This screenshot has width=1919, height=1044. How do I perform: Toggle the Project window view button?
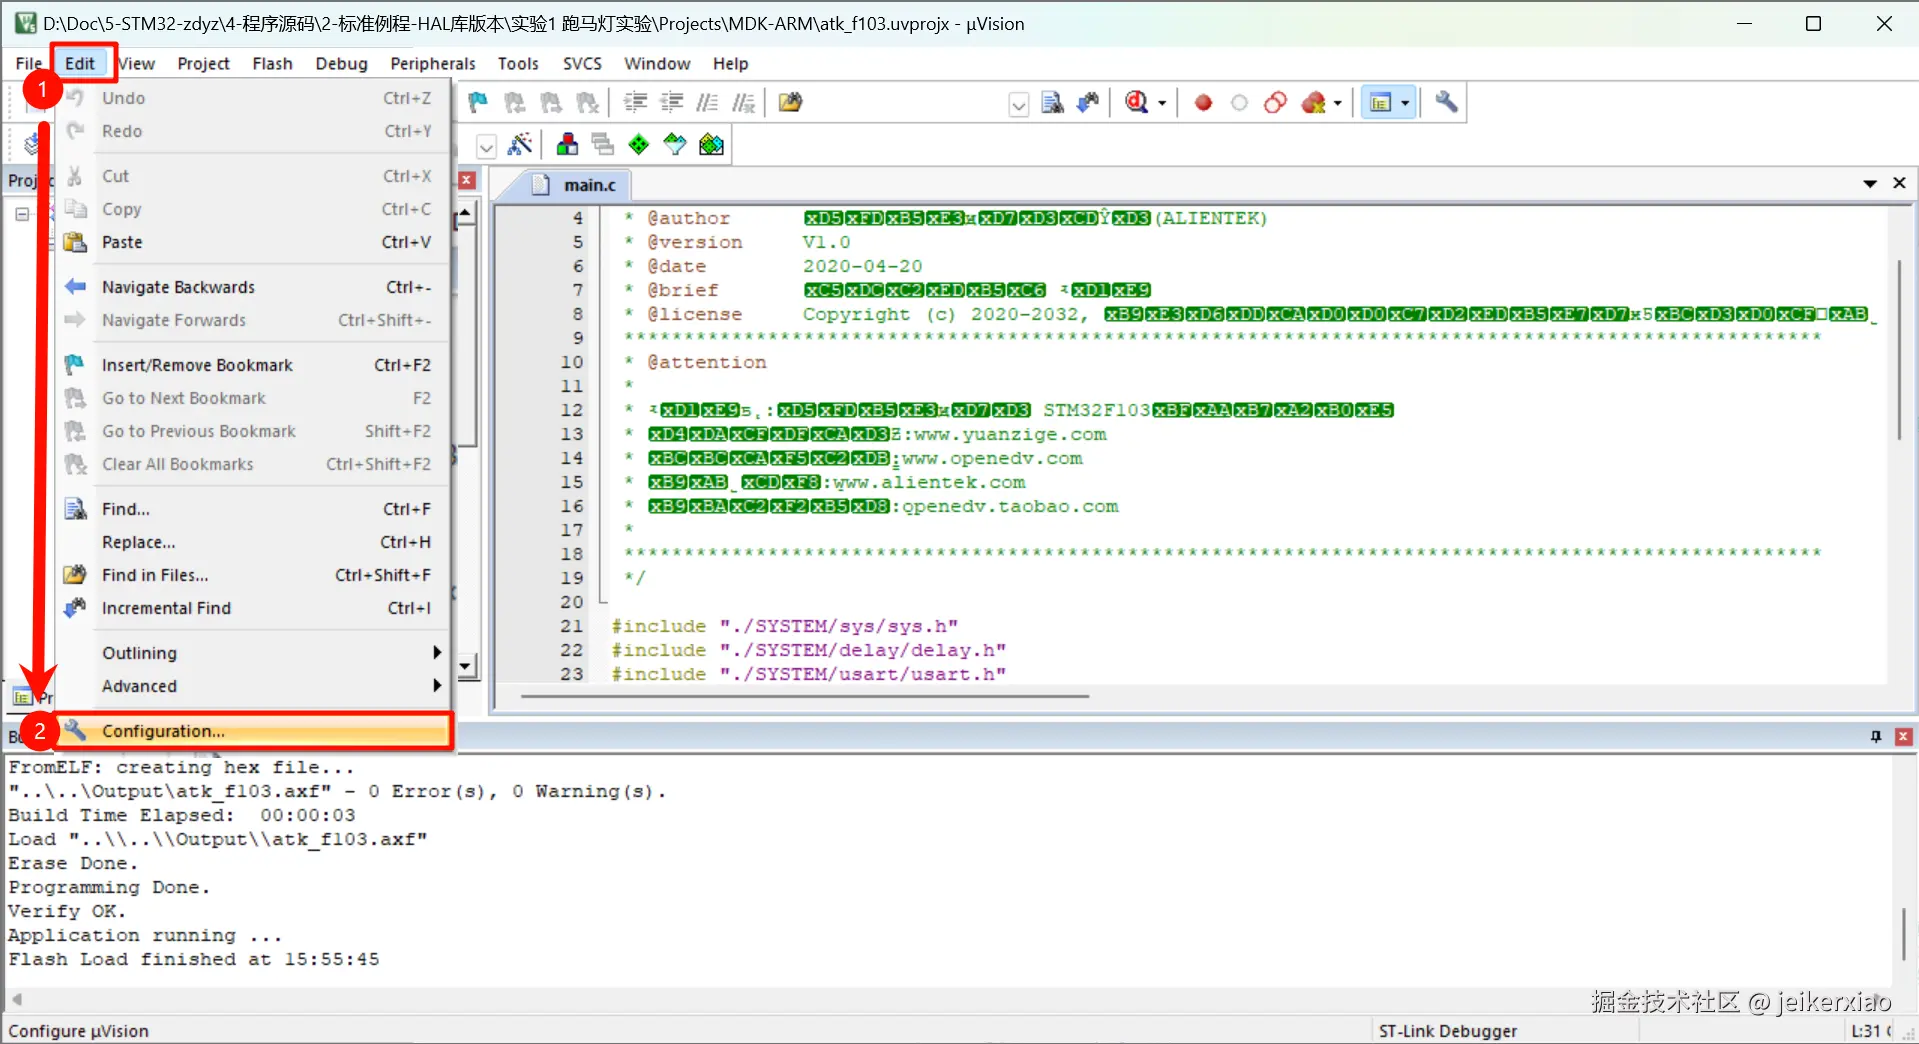pos(1381,102)
